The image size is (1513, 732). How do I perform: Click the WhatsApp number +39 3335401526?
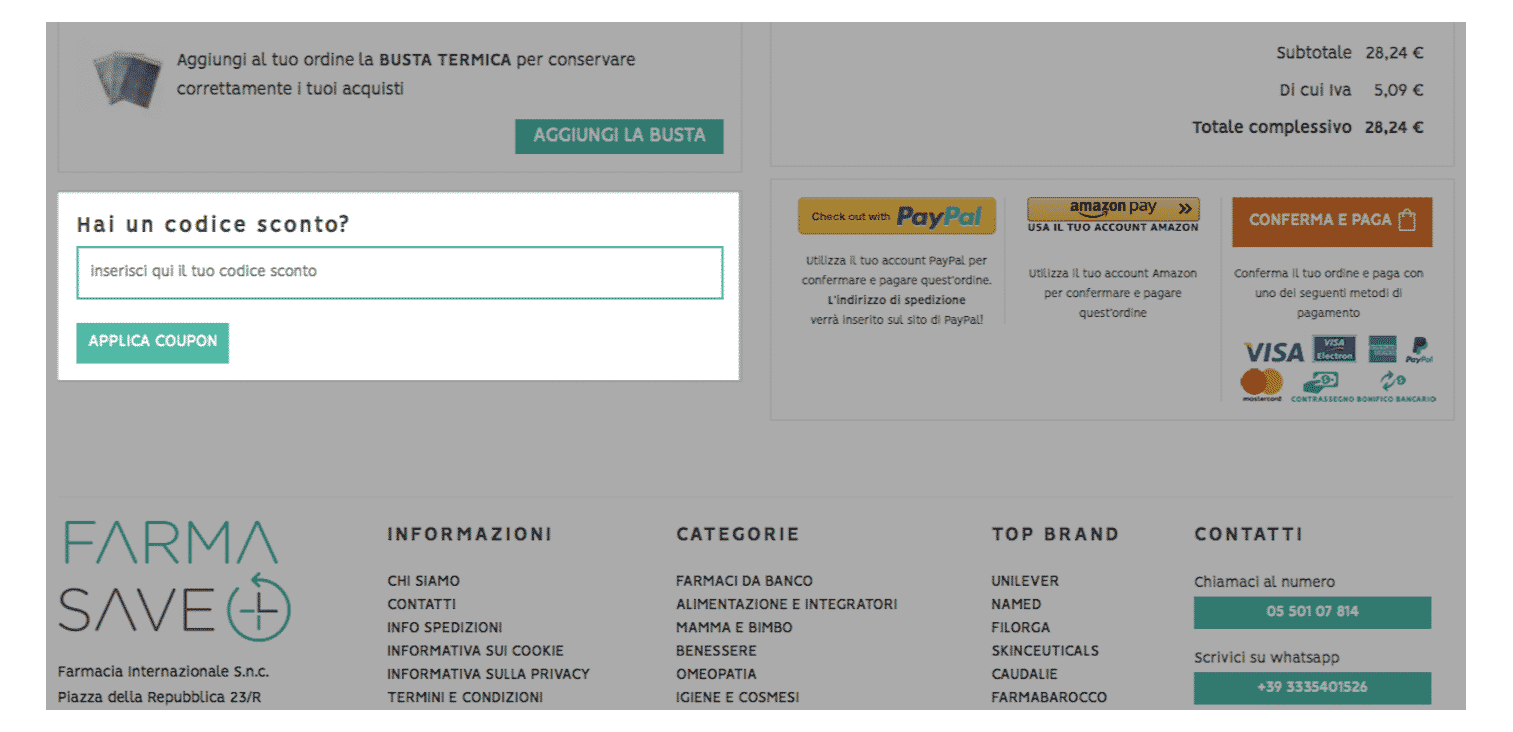[x=1312, y=687]
